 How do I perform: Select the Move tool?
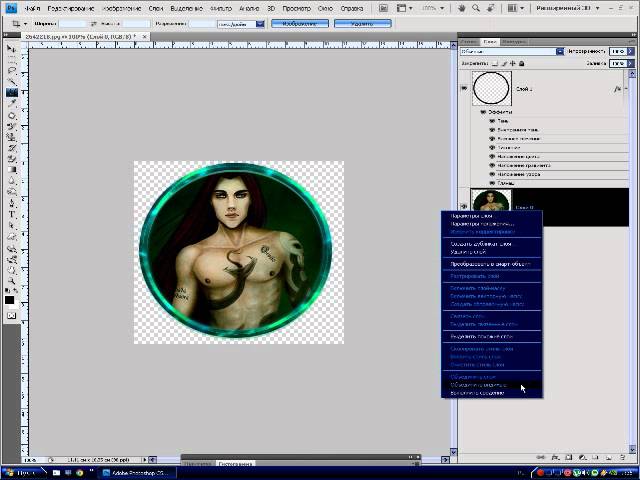(x=11, y=49)
